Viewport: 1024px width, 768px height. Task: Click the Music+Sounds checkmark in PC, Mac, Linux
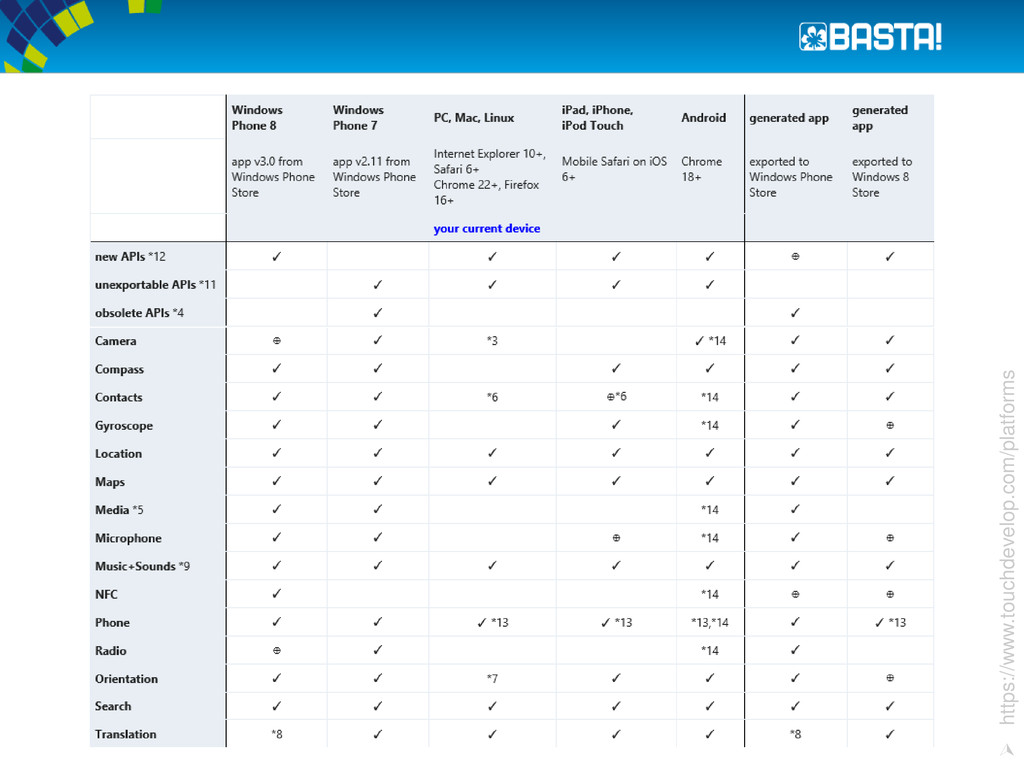coord(492,566)
